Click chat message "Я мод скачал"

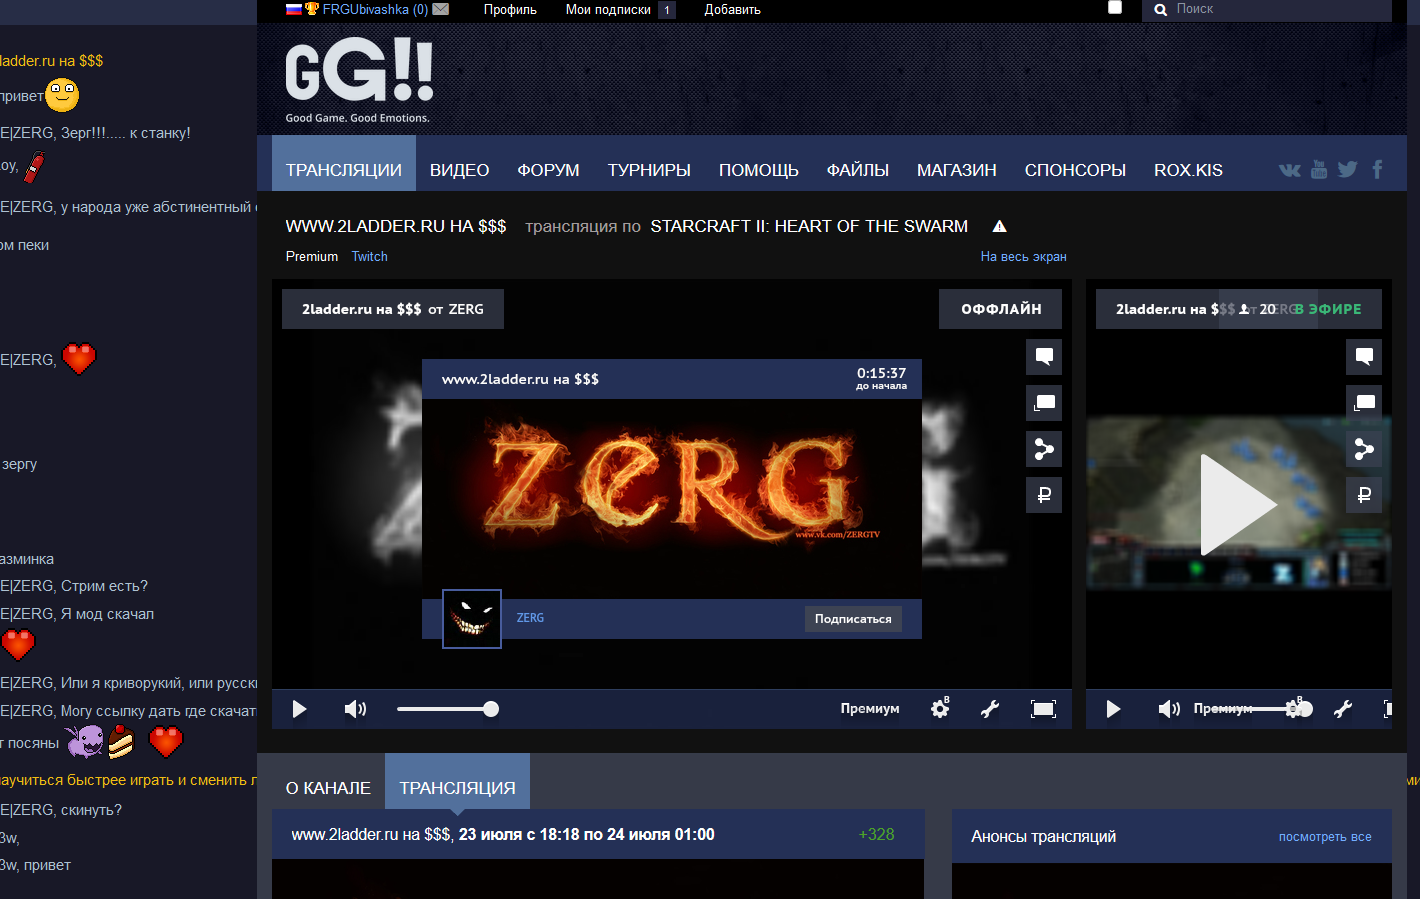[107, 614]
